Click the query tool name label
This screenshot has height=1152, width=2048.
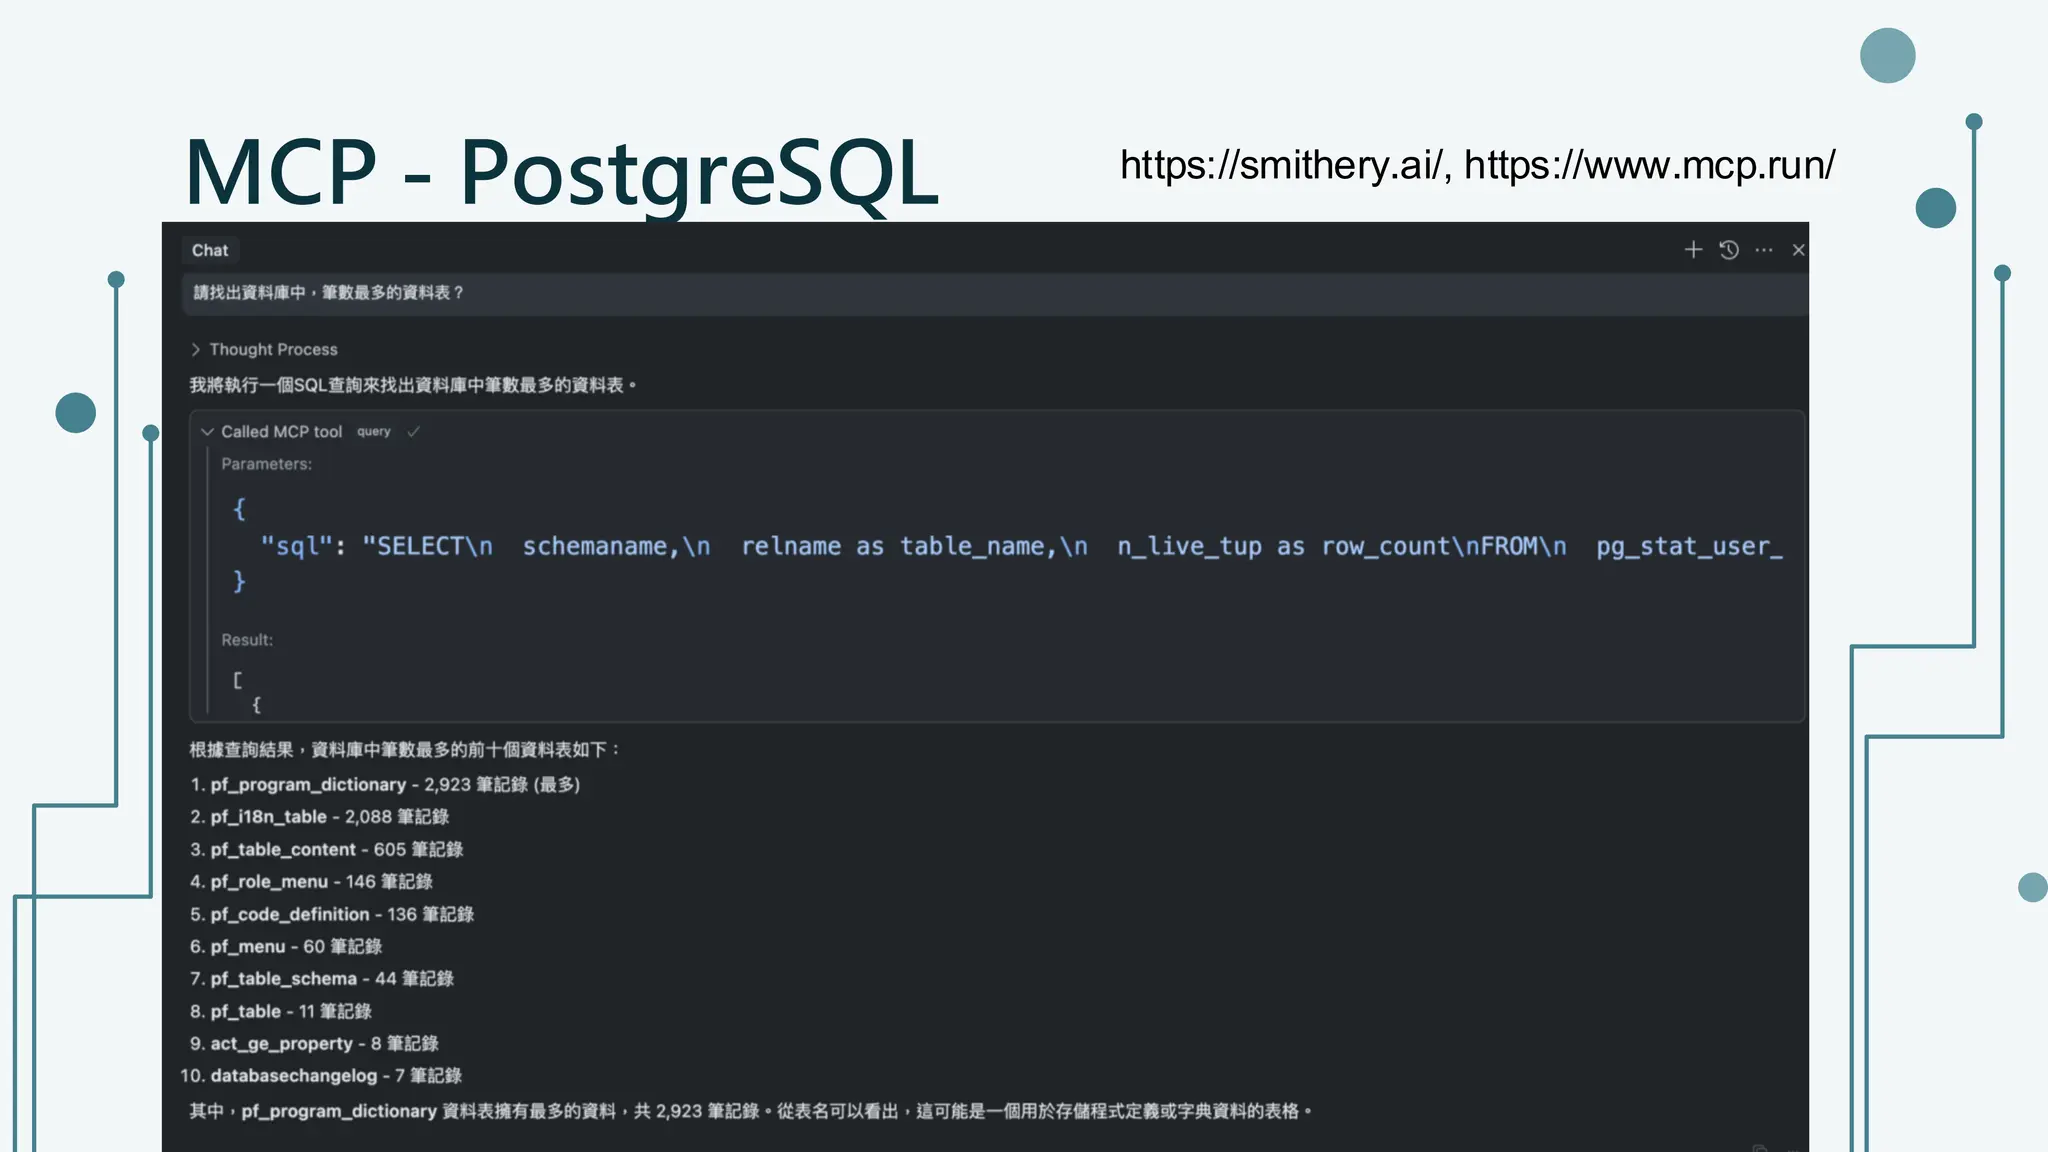point(373,432)
